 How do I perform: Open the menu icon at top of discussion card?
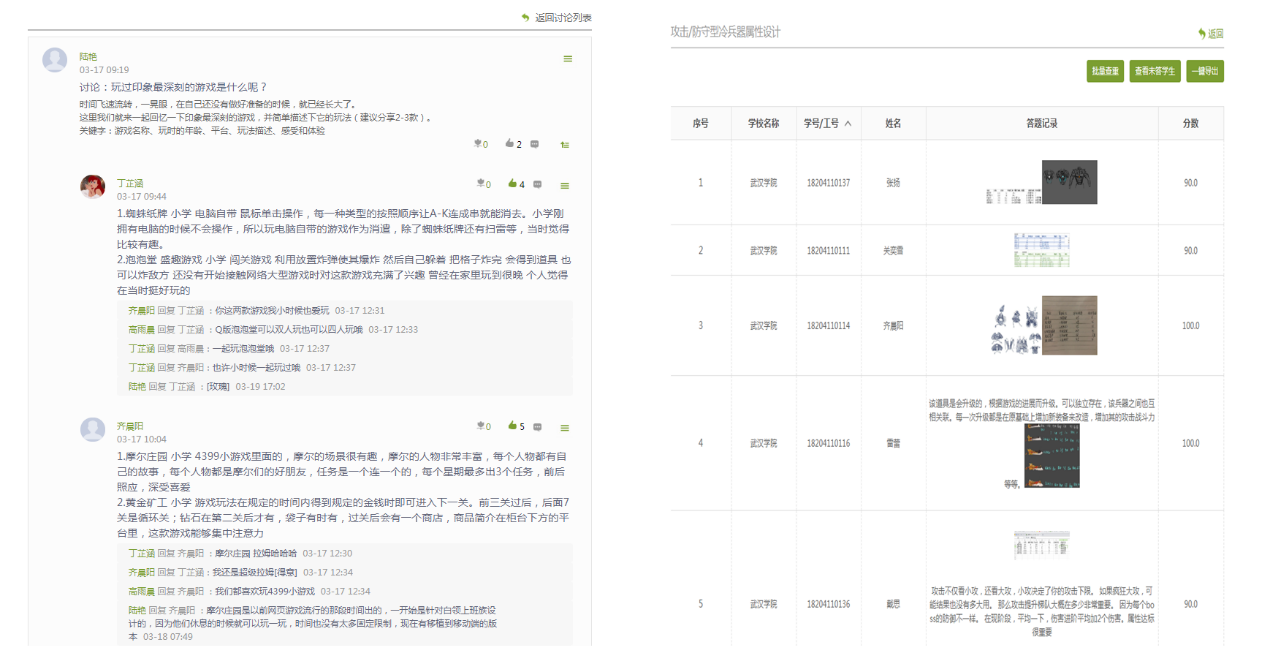point(567,59)
